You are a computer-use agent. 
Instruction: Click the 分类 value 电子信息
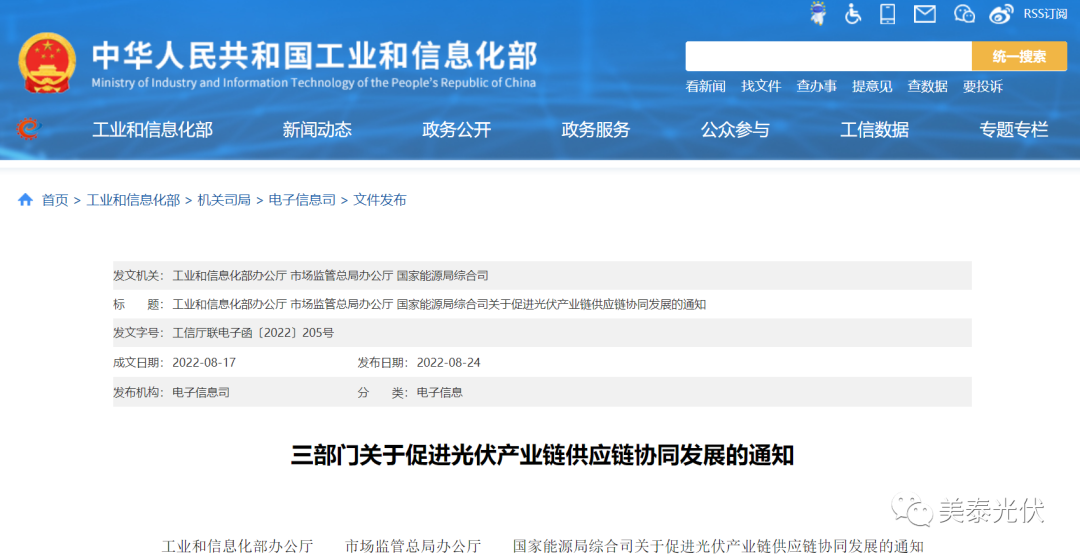coord(439,393)
